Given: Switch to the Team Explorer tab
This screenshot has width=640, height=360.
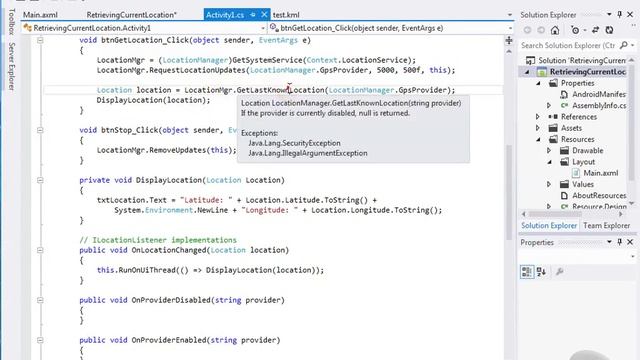Looking at the screenshot, I should [x=606, y=225].
